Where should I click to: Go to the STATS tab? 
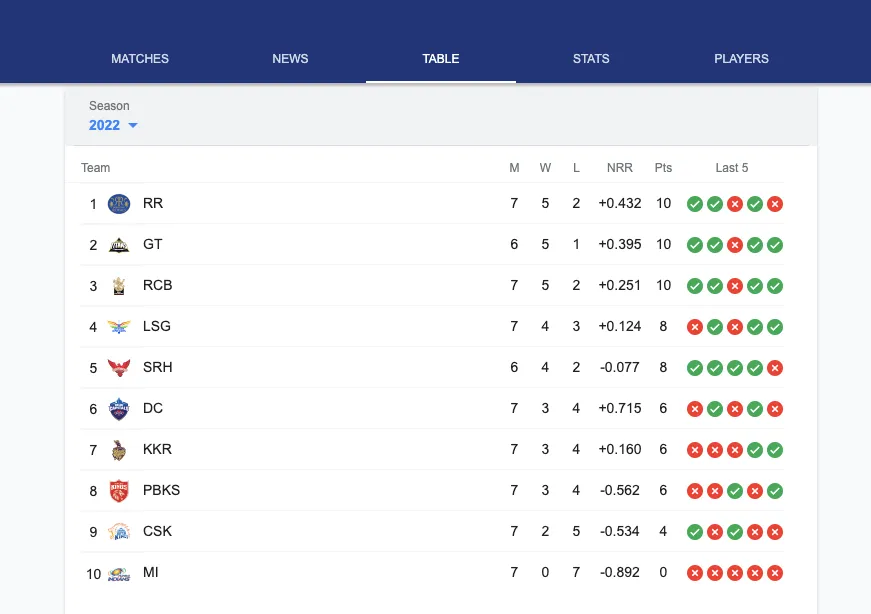[x=591, y=58]
